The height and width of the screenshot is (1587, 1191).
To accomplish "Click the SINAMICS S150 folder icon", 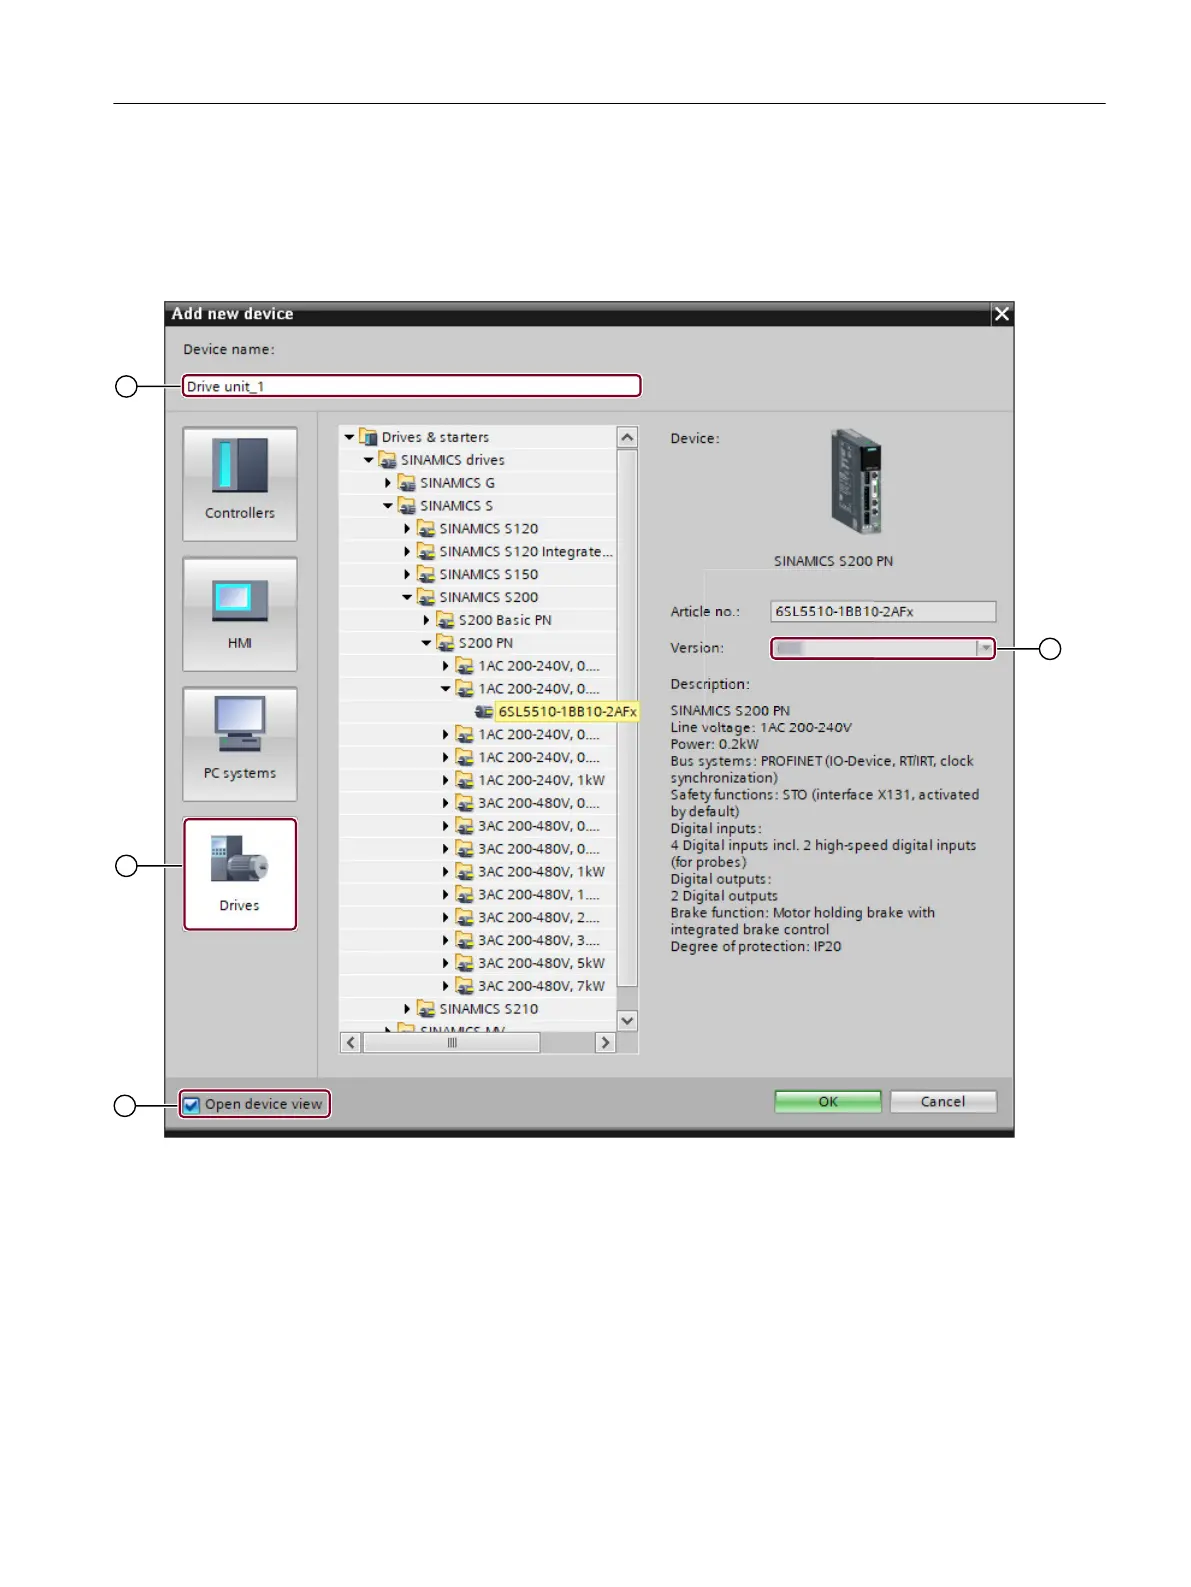I will coord(426,575).
